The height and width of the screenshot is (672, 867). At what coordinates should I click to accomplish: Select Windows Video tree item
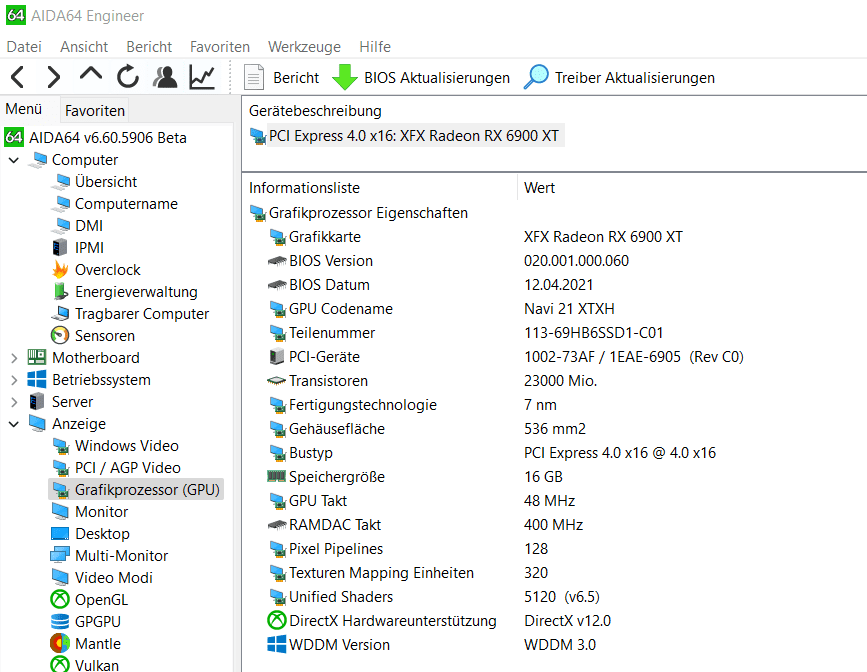(127, 445)
